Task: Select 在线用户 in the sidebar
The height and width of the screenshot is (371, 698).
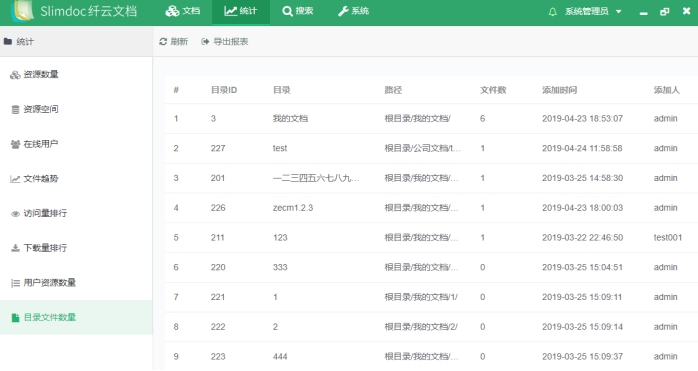Action: (x=76, y=144)
